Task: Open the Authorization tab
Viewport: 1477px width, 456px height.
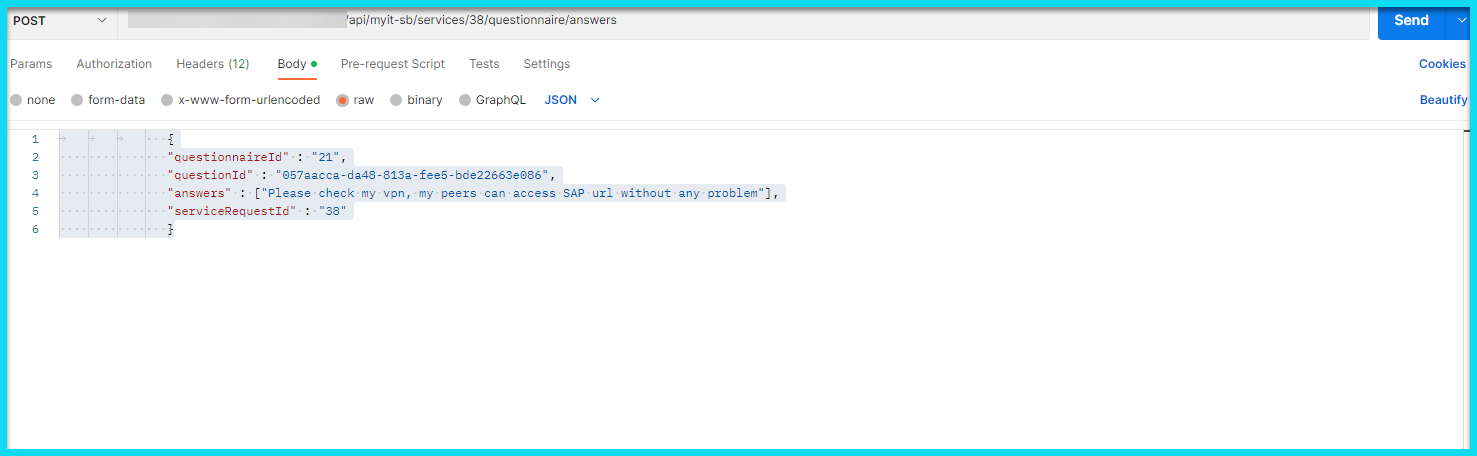Action: [x=114, y=64]
